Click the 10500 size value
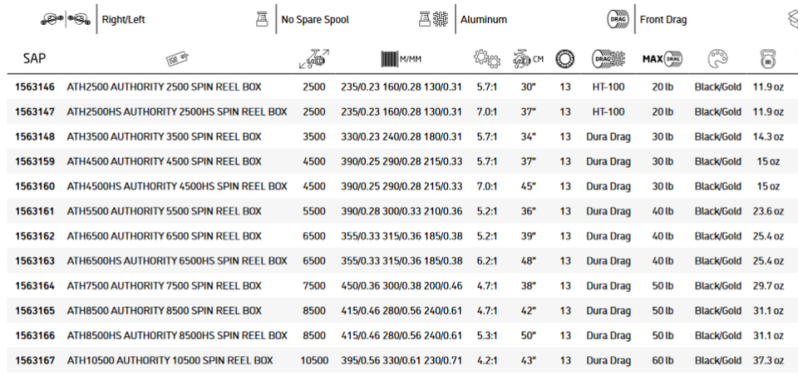 point(314,360)
